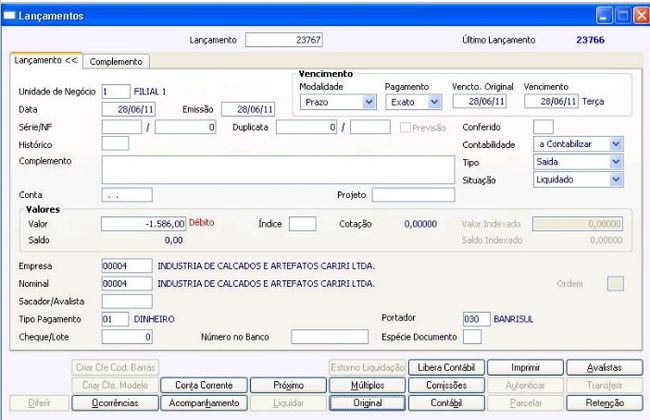Click the company name beside the Empresa field
This screenshot has width=650, height=420.
click(266, 266)
